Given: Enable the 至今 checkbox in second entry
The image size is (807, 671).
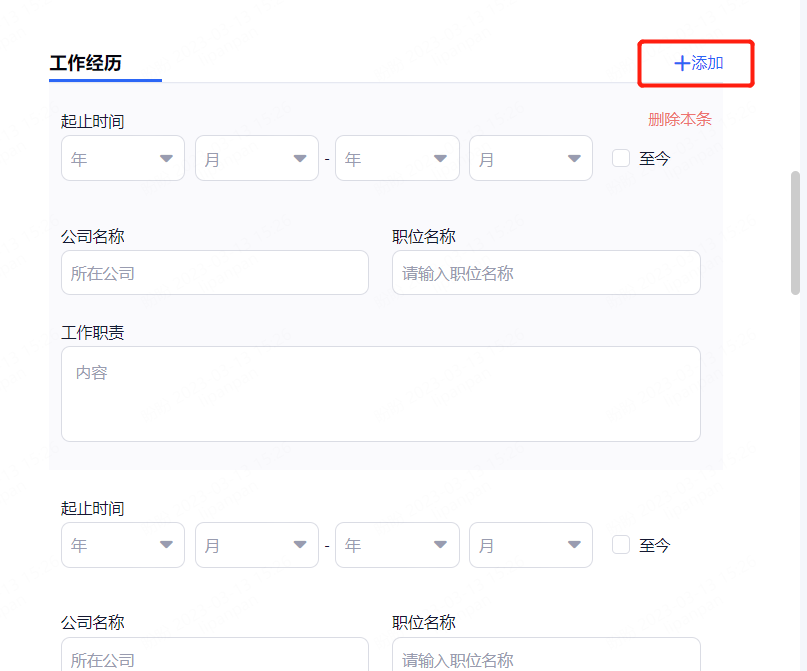Looking at the screenshot, I should point(621,545).
